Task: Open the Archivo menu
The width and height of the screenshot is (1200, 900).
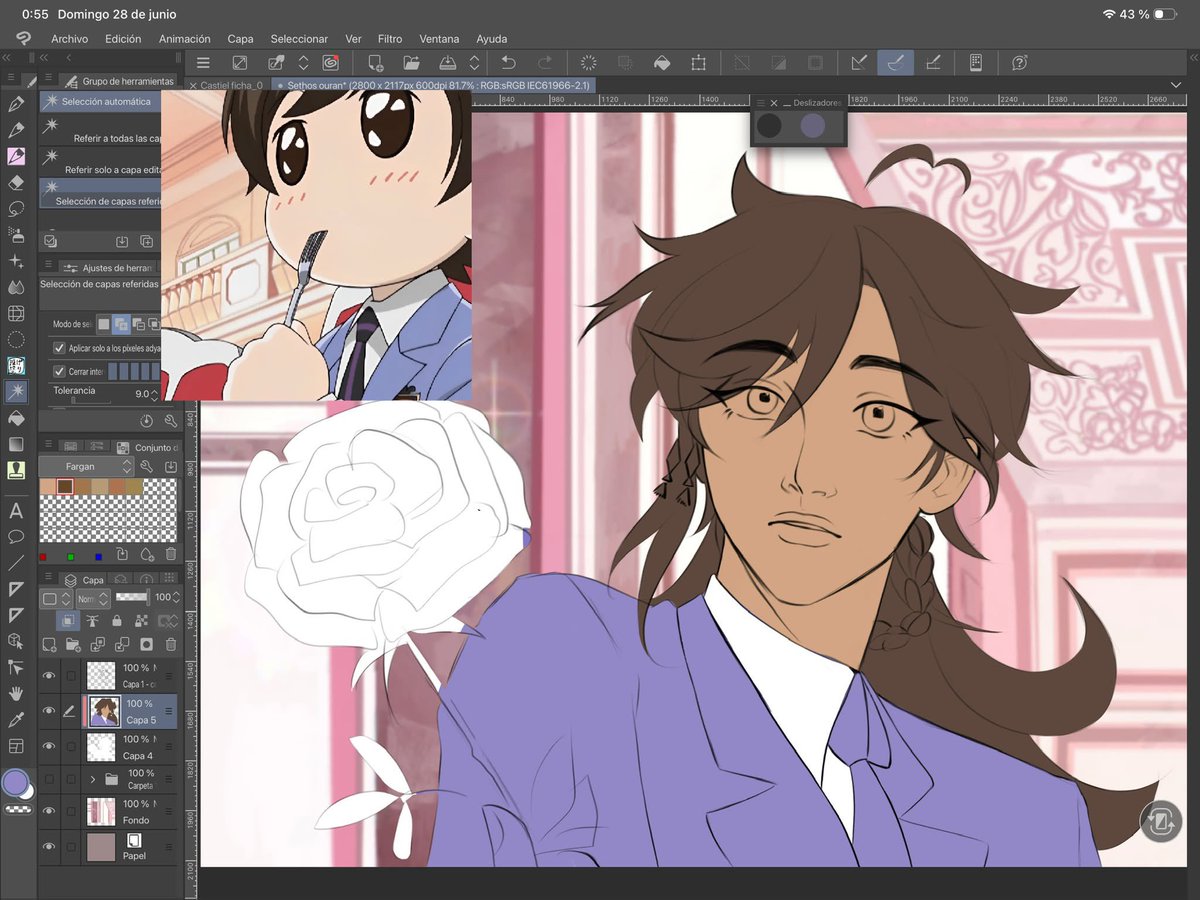Action: pos(69,39)
